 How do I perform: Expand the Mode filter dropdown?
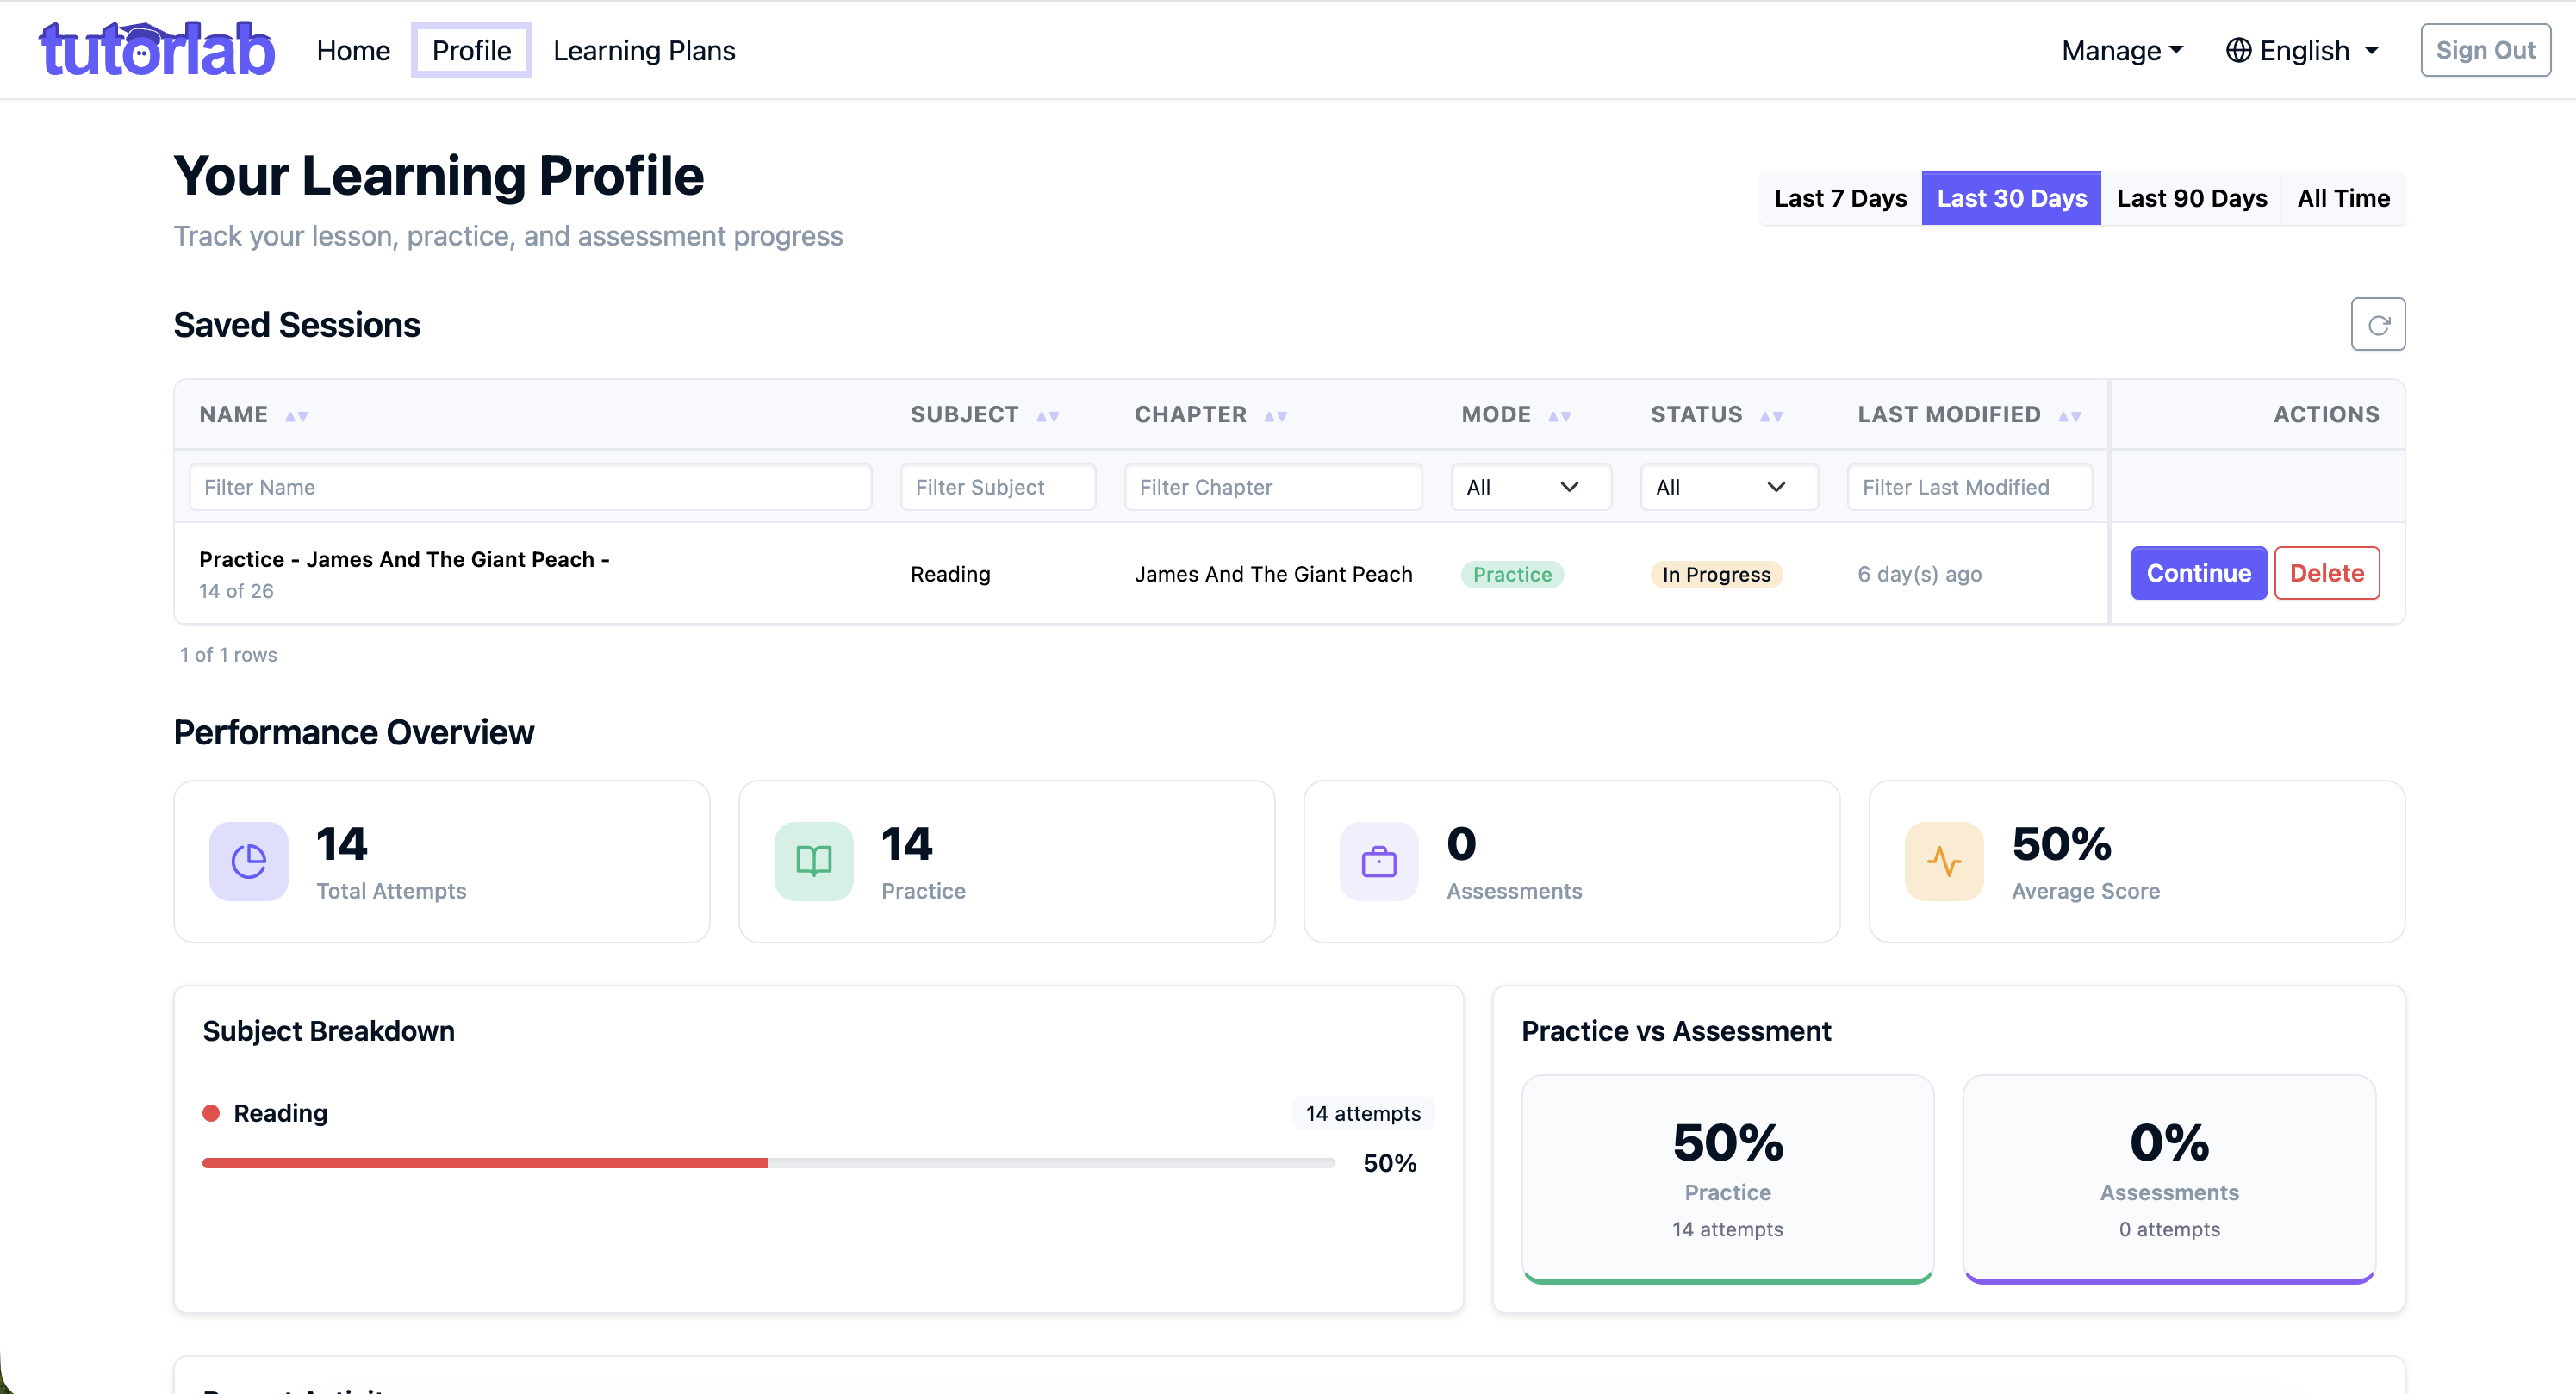click(x=1530, y=487)
